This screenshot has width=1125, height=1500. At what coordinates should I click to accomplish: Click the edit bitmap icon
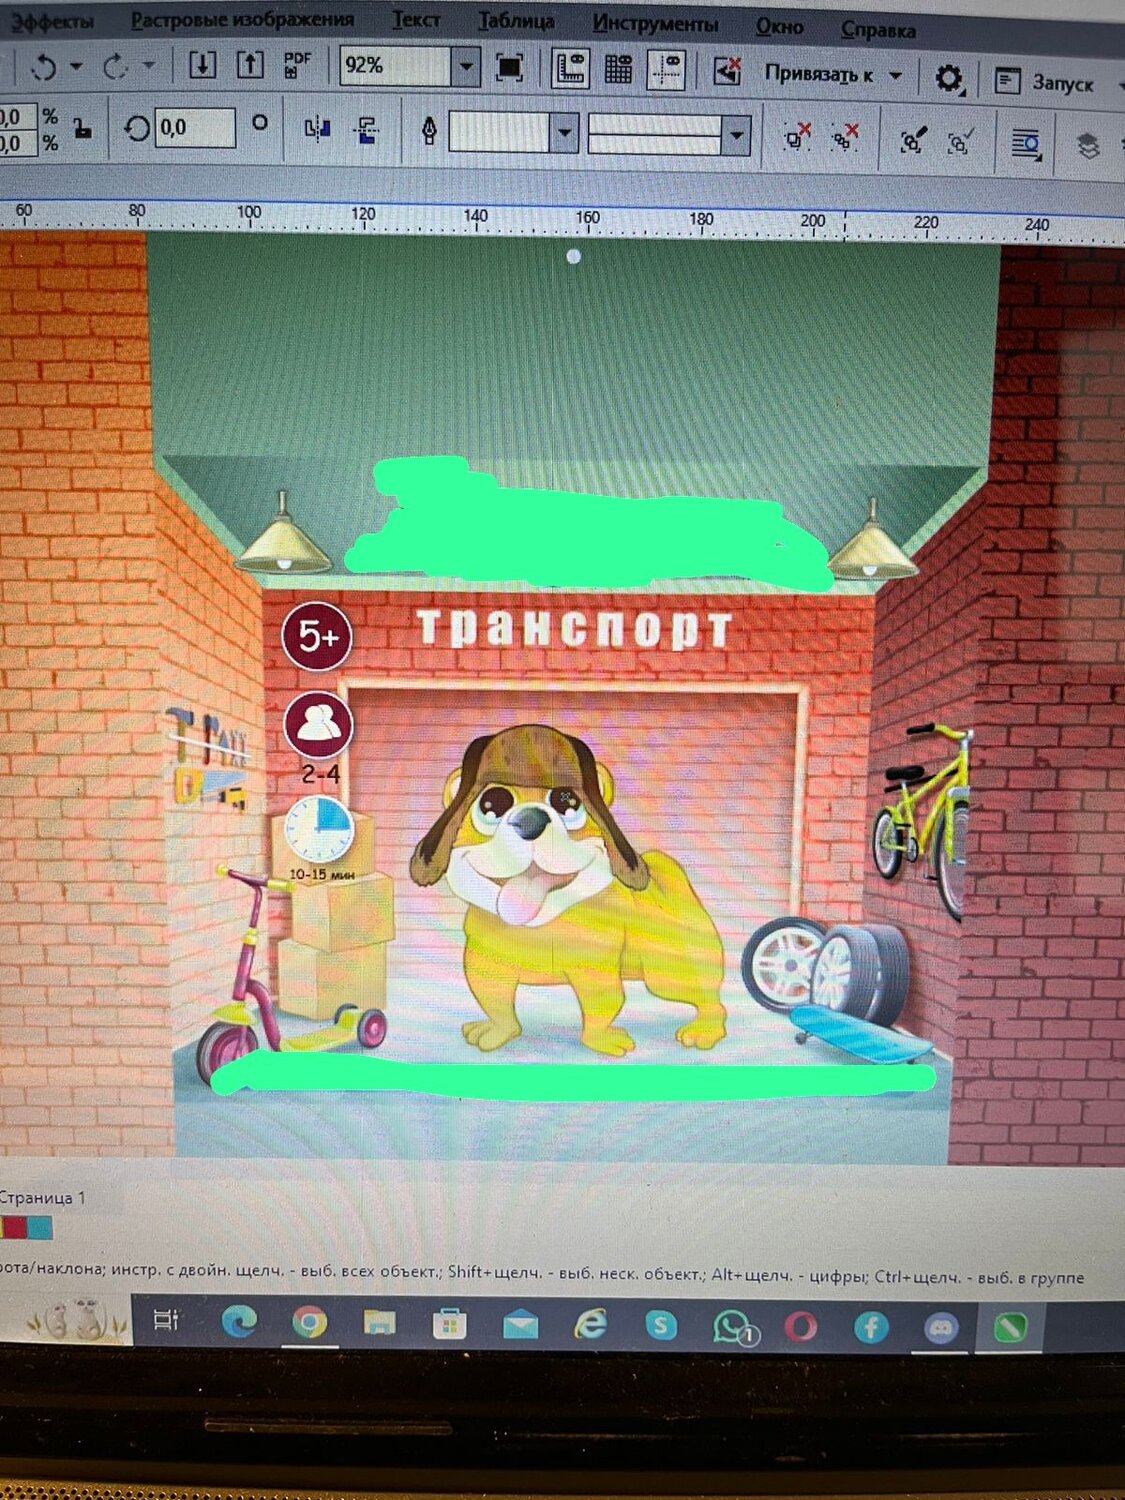(x=913, y=141)
